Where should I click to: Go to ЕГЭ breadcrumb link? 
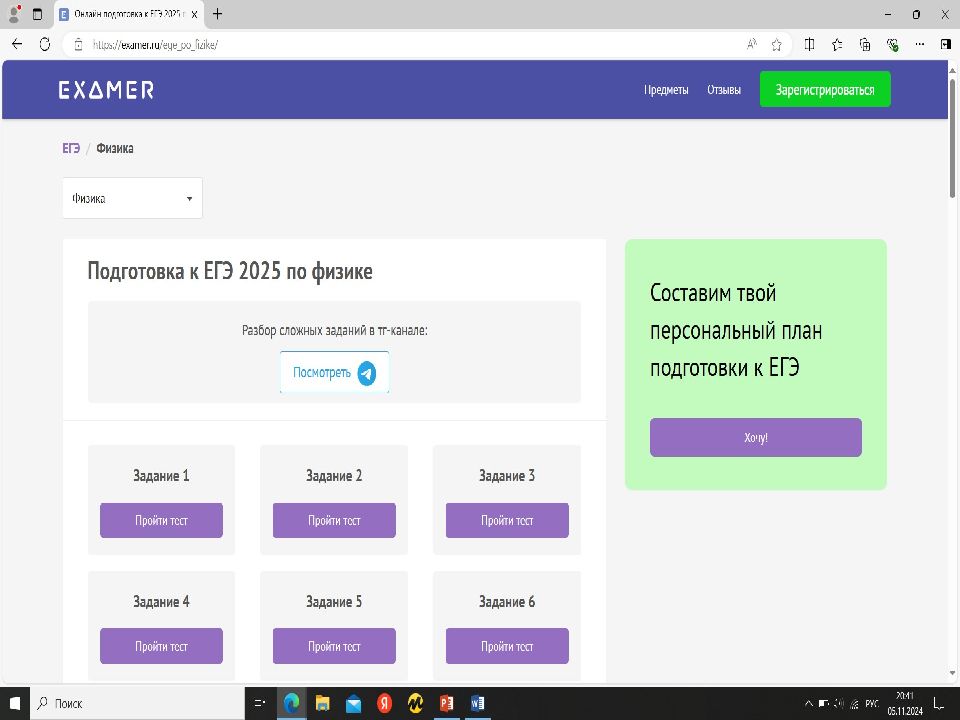point(71,148)
